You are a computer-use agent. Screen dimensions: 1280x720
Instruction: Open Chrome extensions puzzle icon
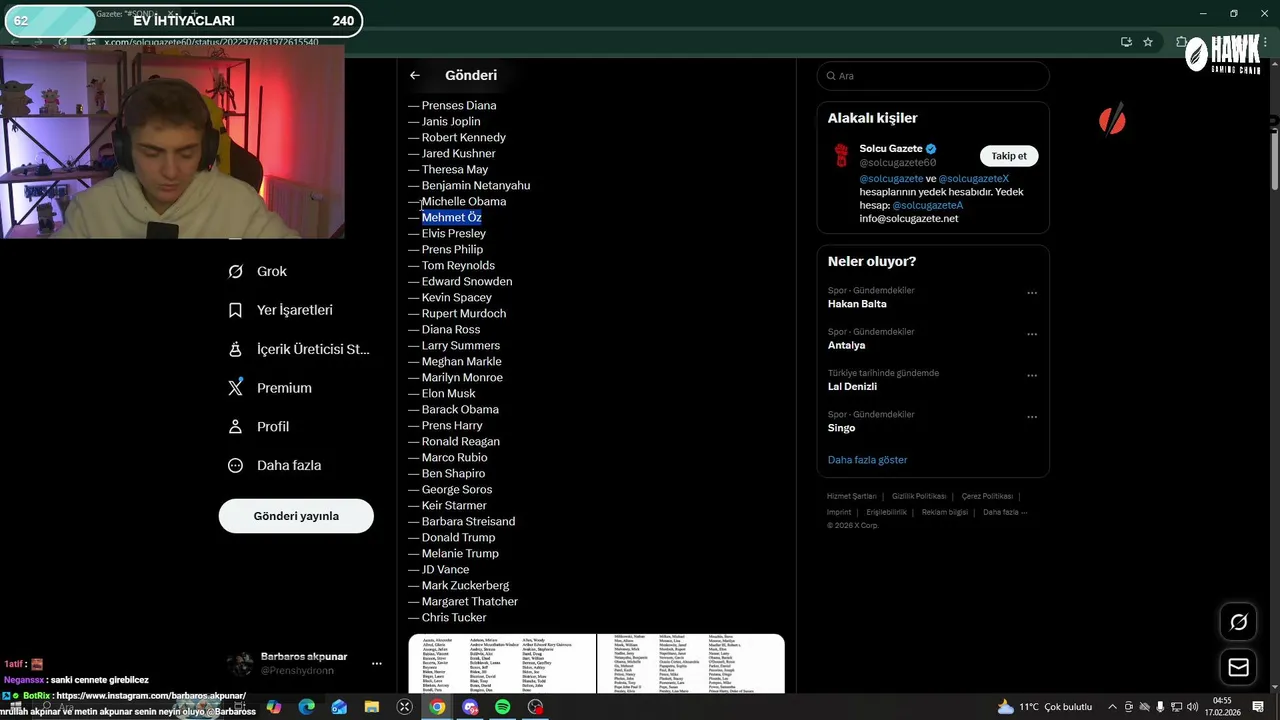1181,42
